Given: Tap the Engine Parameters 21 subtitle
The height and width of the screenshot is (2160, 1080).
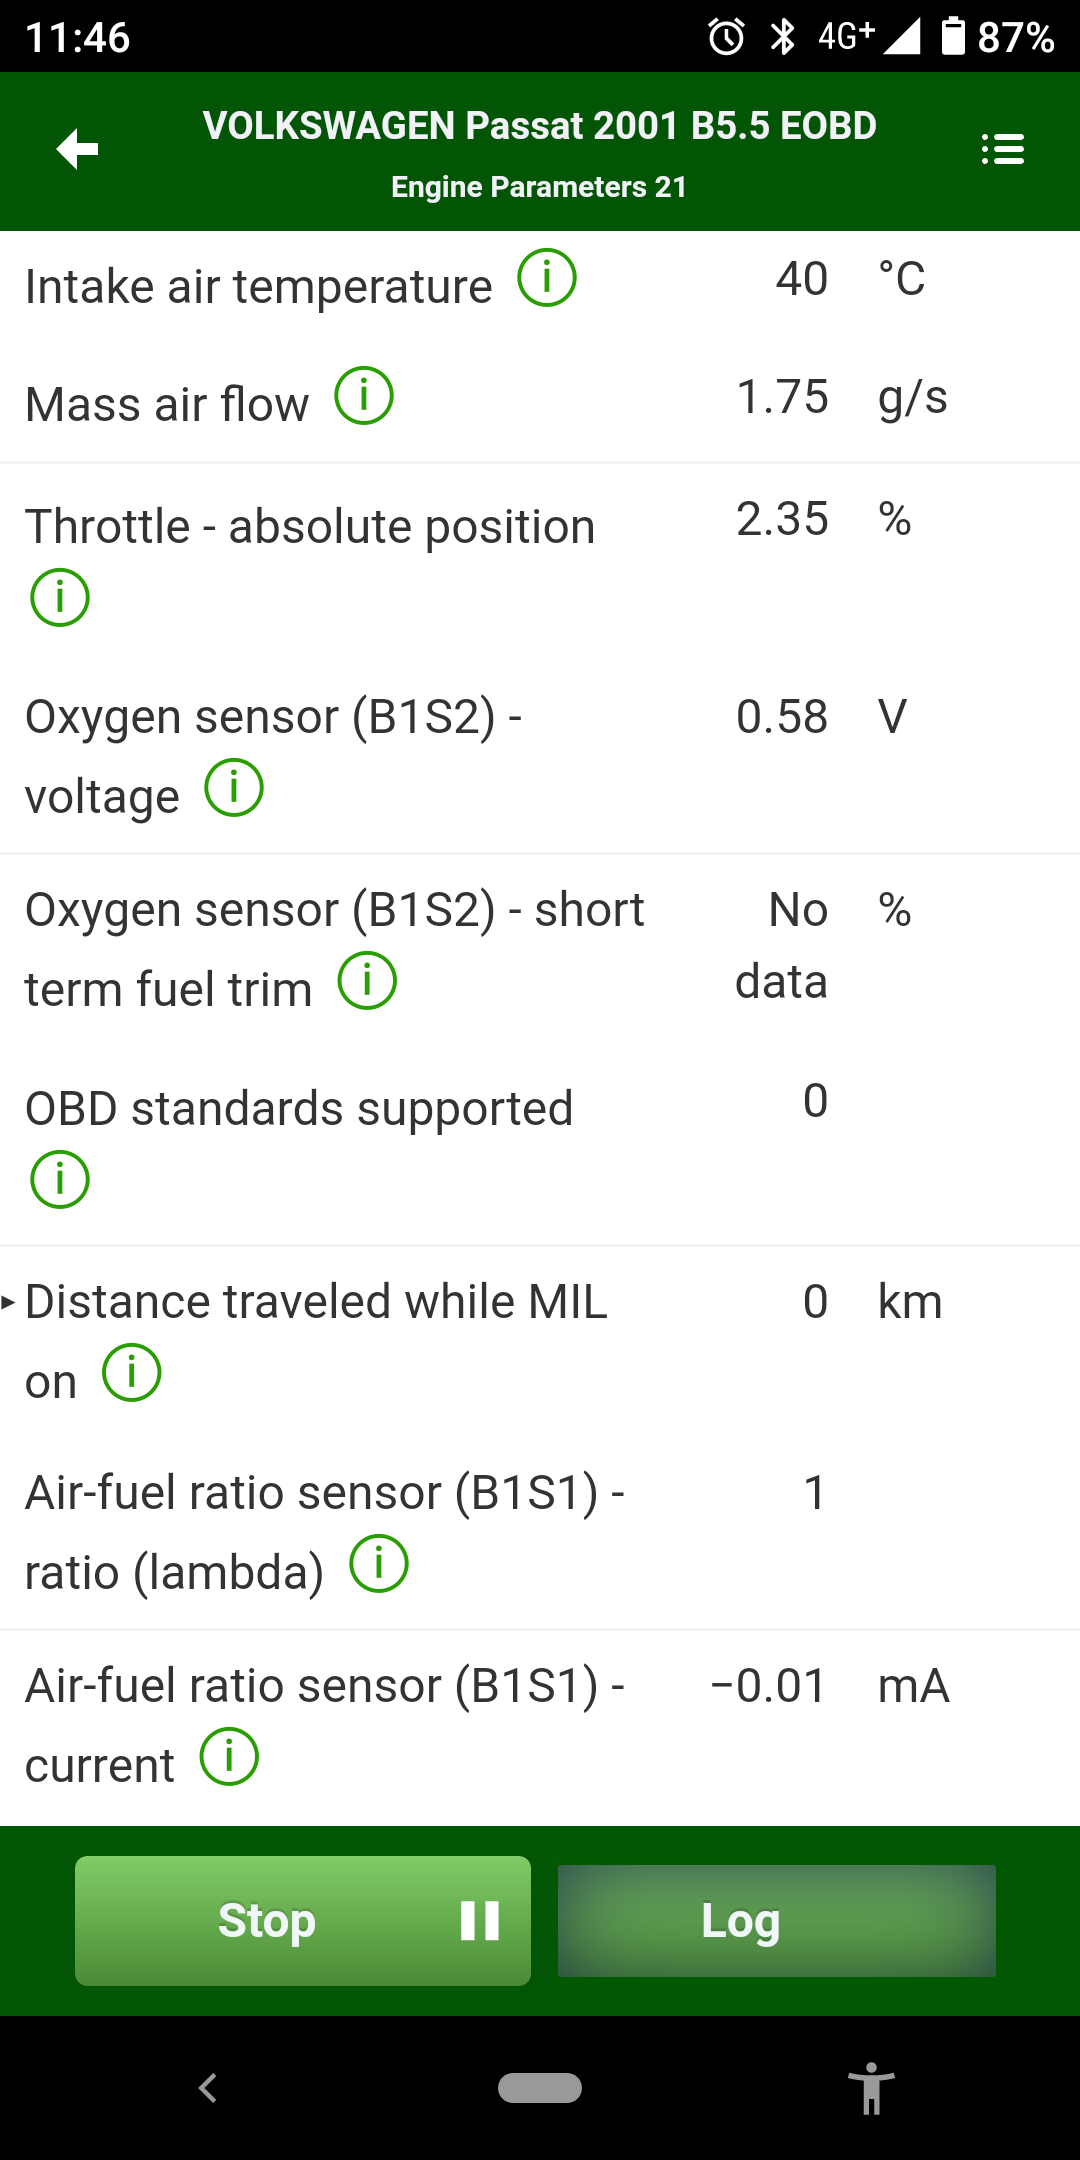Looking at the screenshot, I should [x=539, y=187].
